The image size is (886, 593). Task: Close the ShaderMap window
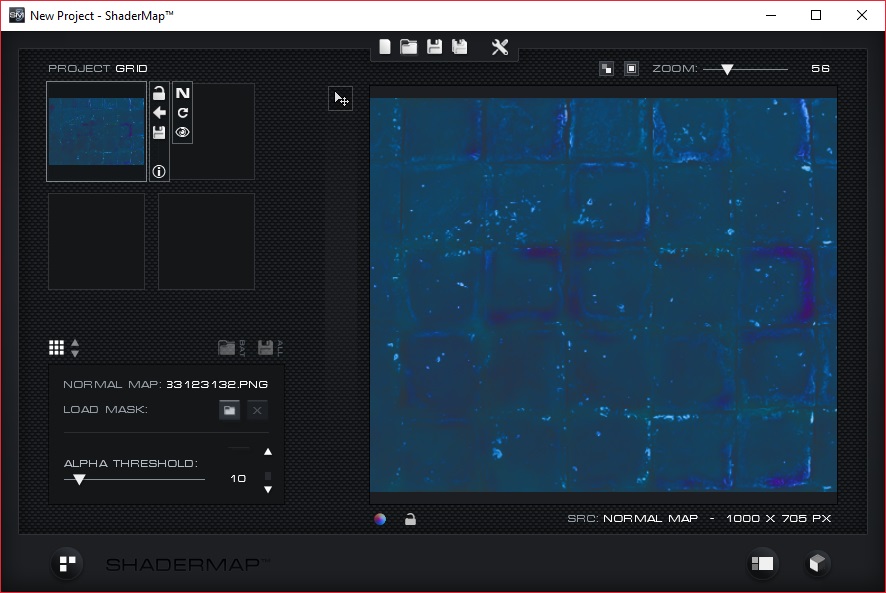tap(862, 15)
